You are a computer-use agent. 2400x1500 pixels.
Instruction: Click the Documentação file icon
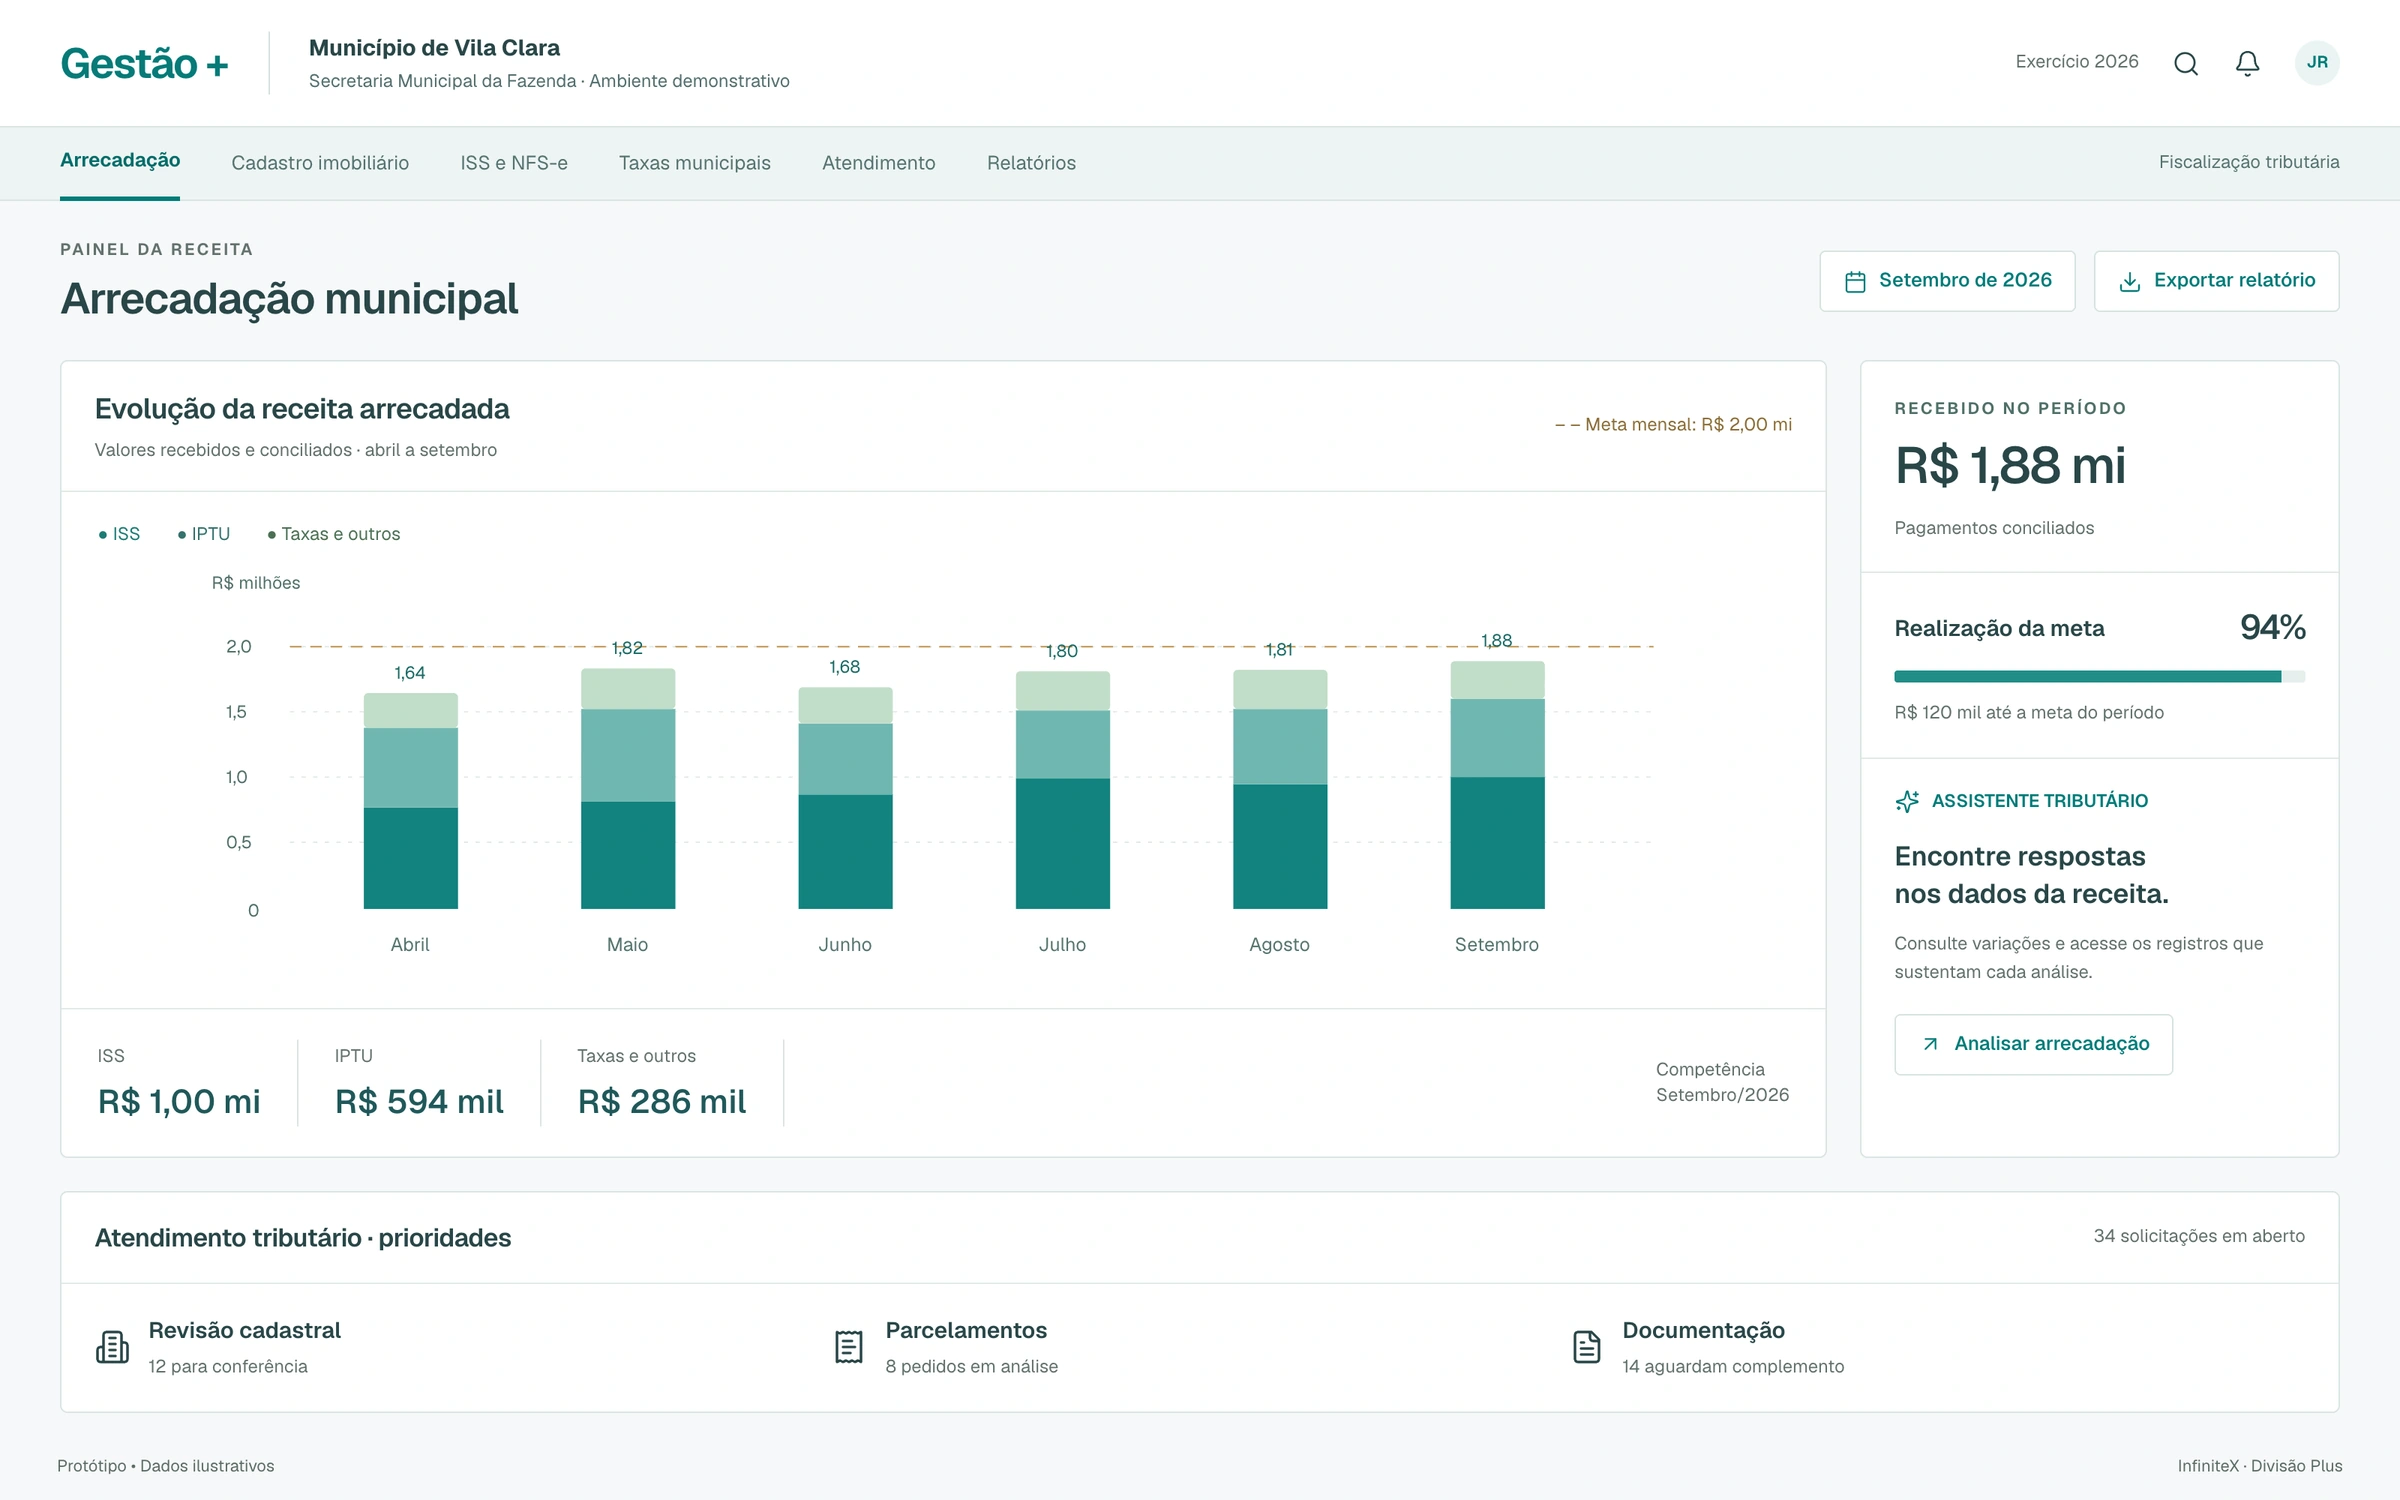(x=1587, y=1347)
